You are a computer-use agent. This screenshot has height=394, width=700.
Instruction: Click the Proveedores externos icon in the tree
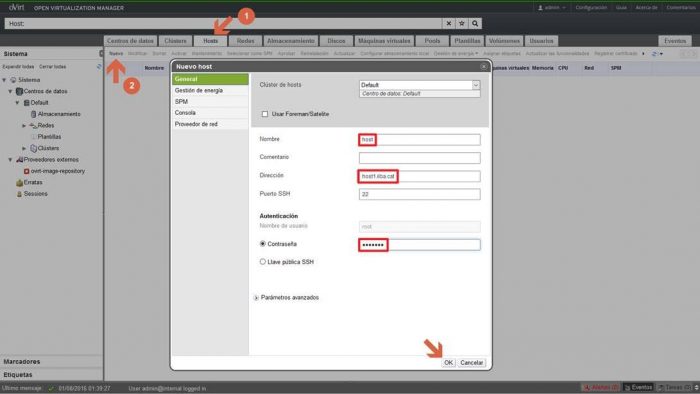pos(19,159)
